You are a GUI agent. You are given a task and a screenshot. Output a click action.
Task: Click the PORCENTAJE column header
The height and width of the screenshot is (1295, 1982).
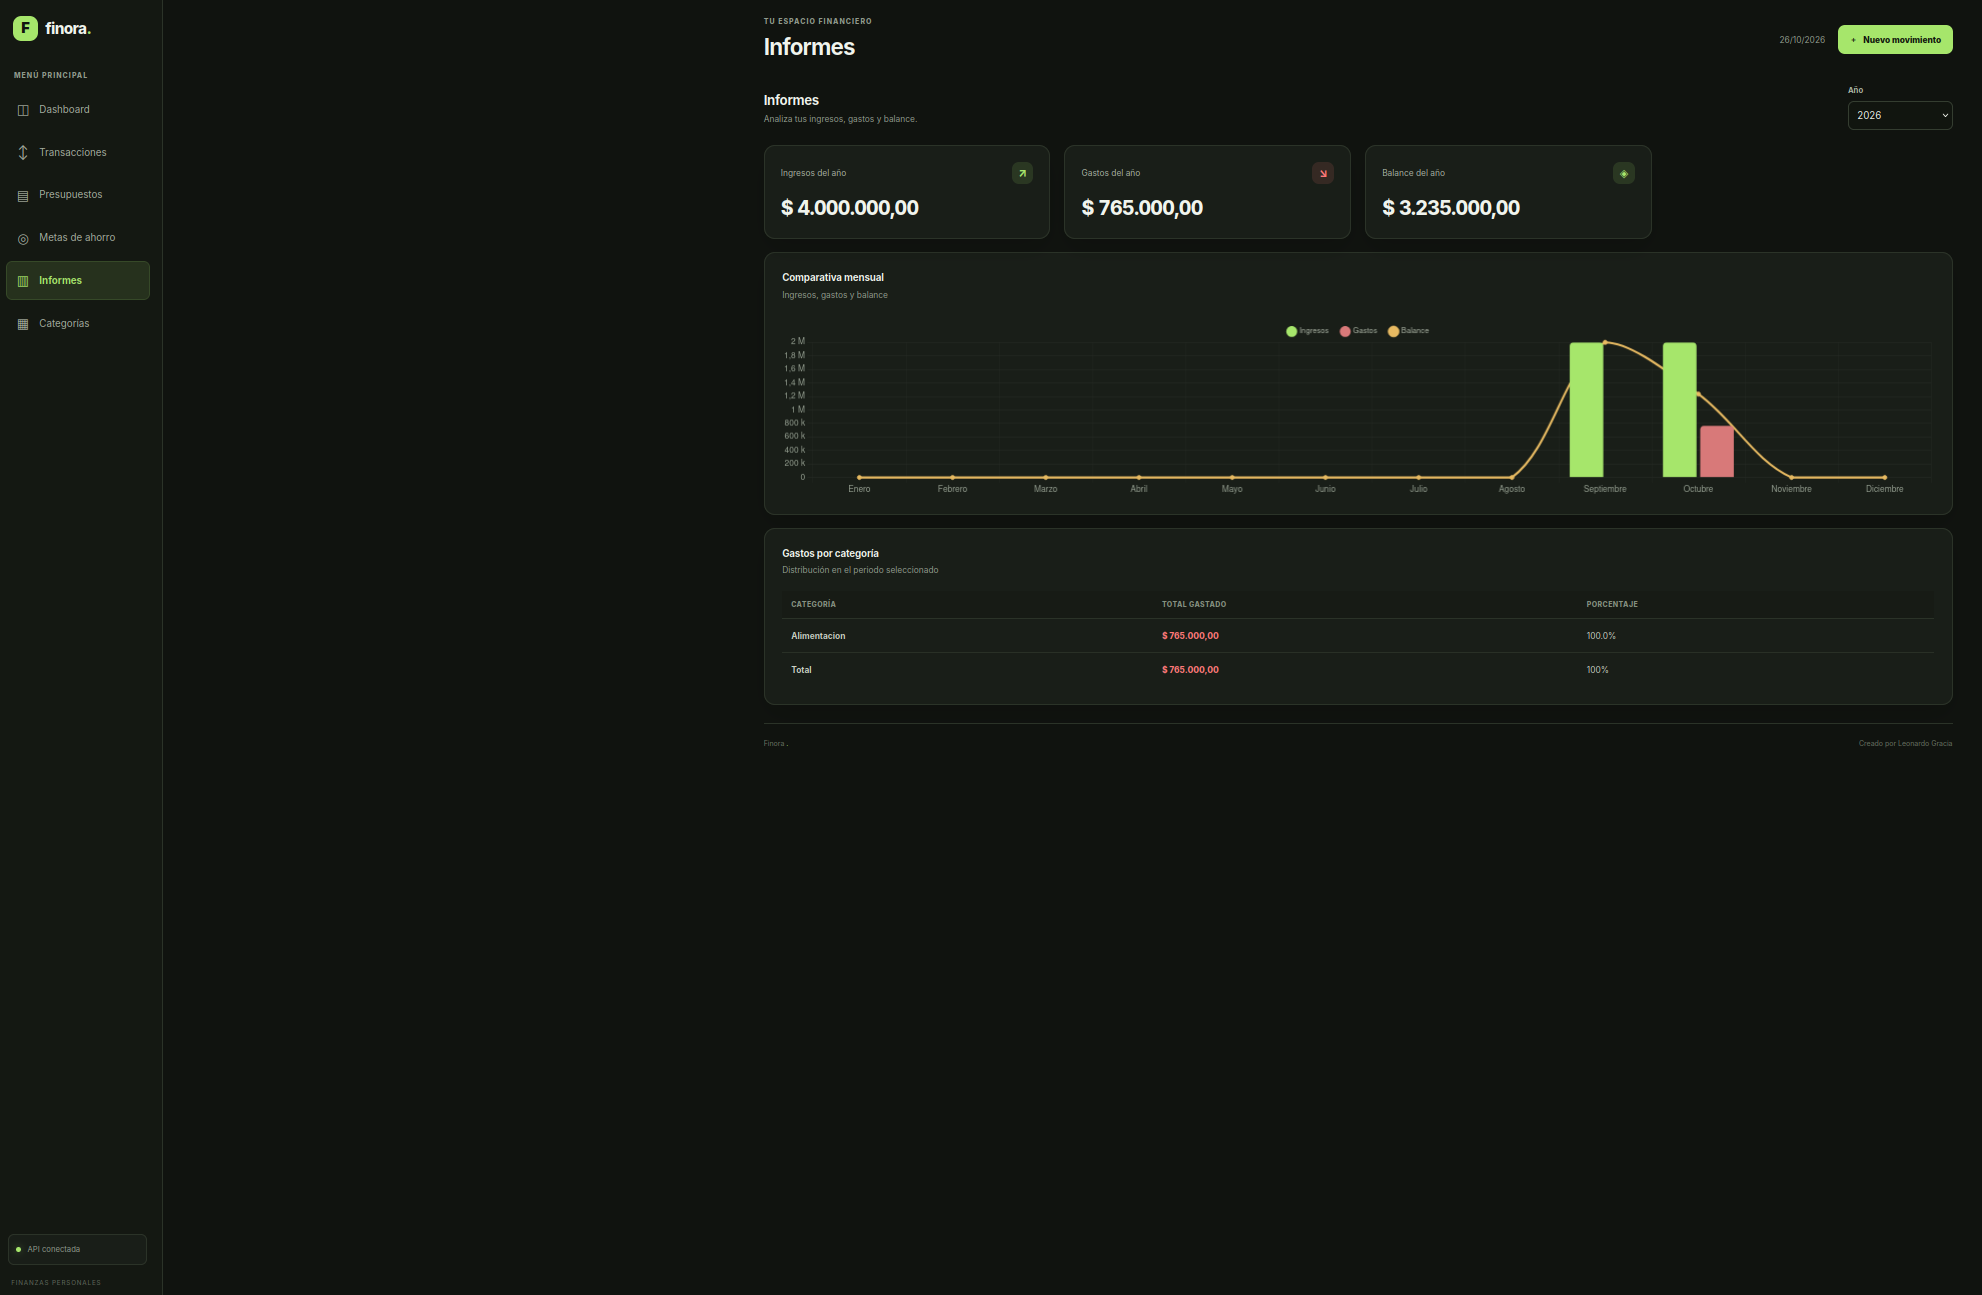[1612, 604]
